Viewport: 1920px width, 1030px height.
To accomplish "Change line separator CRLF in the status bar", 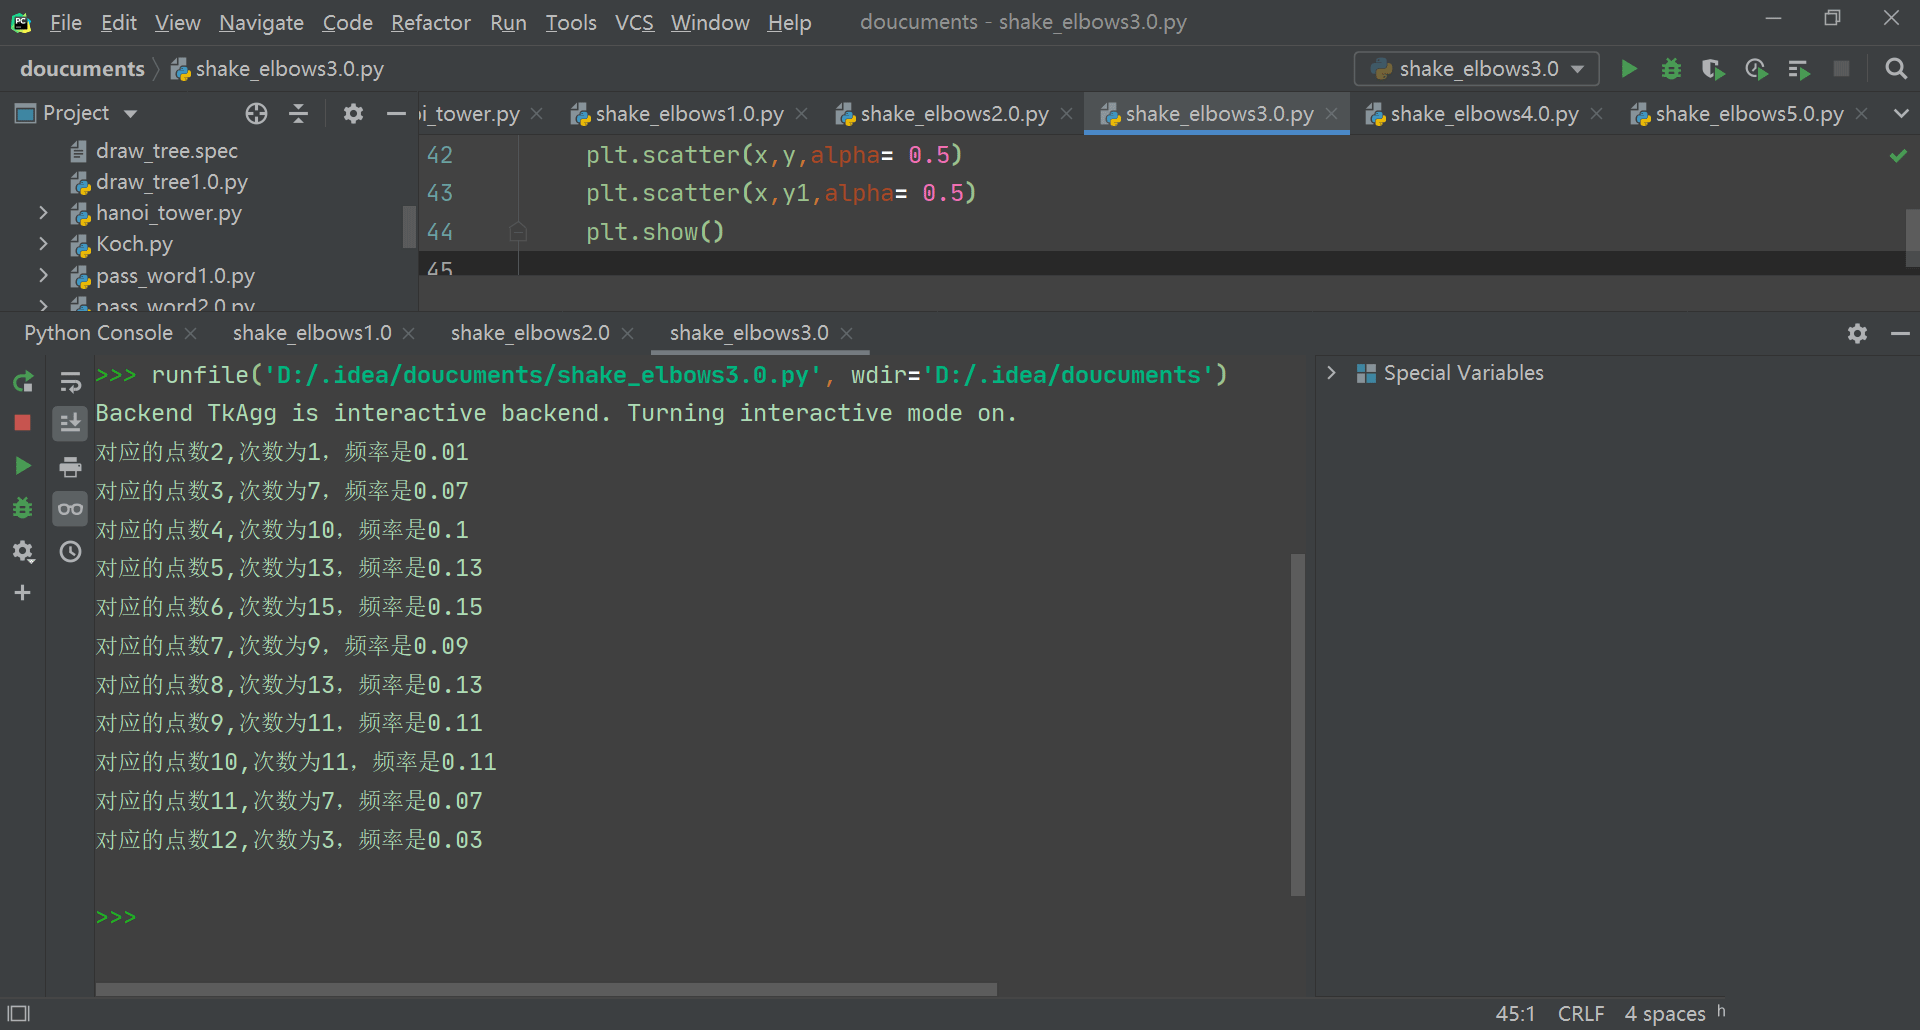I will tap(1581, 1013).
